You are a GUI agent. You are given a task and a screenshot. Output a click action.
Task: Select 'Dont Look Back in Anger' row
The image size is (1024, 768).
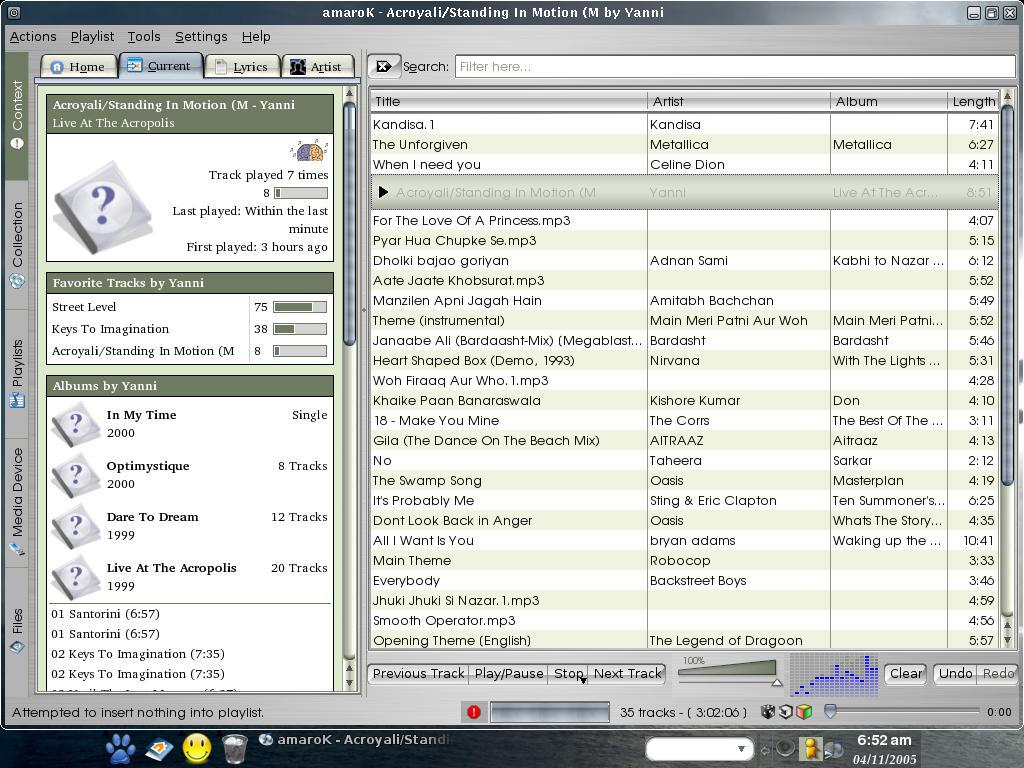pos(684,520)
